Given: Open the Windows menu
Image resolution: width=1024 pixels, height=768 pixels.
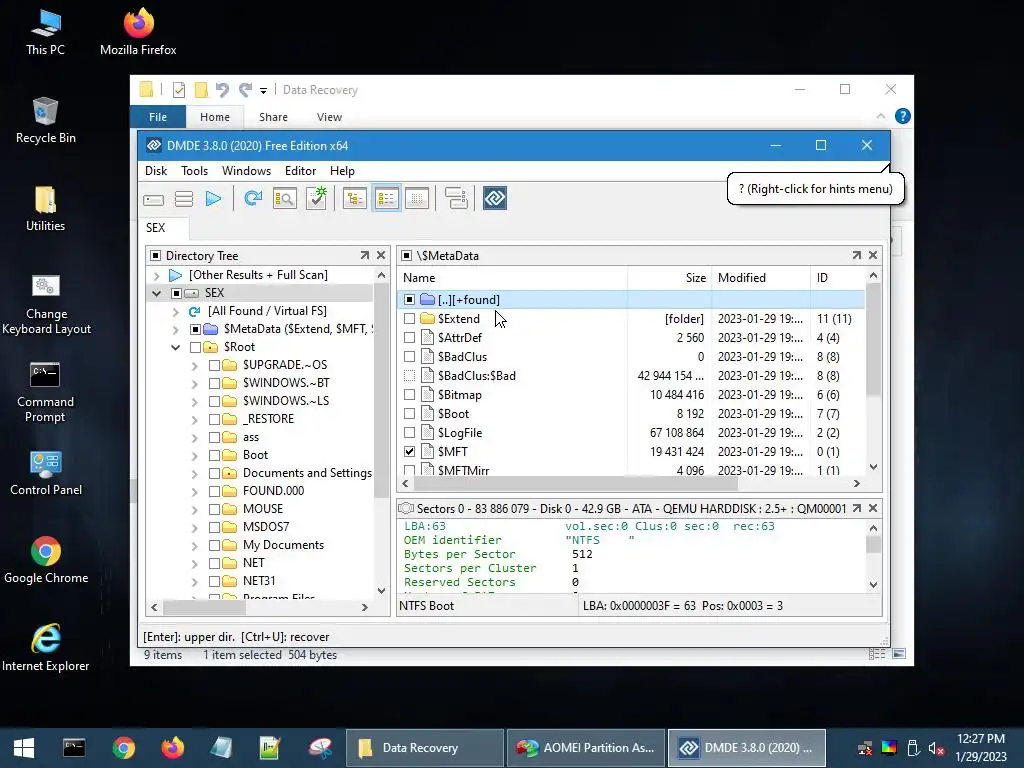Looking at the screenshot, I should (246, 170).
